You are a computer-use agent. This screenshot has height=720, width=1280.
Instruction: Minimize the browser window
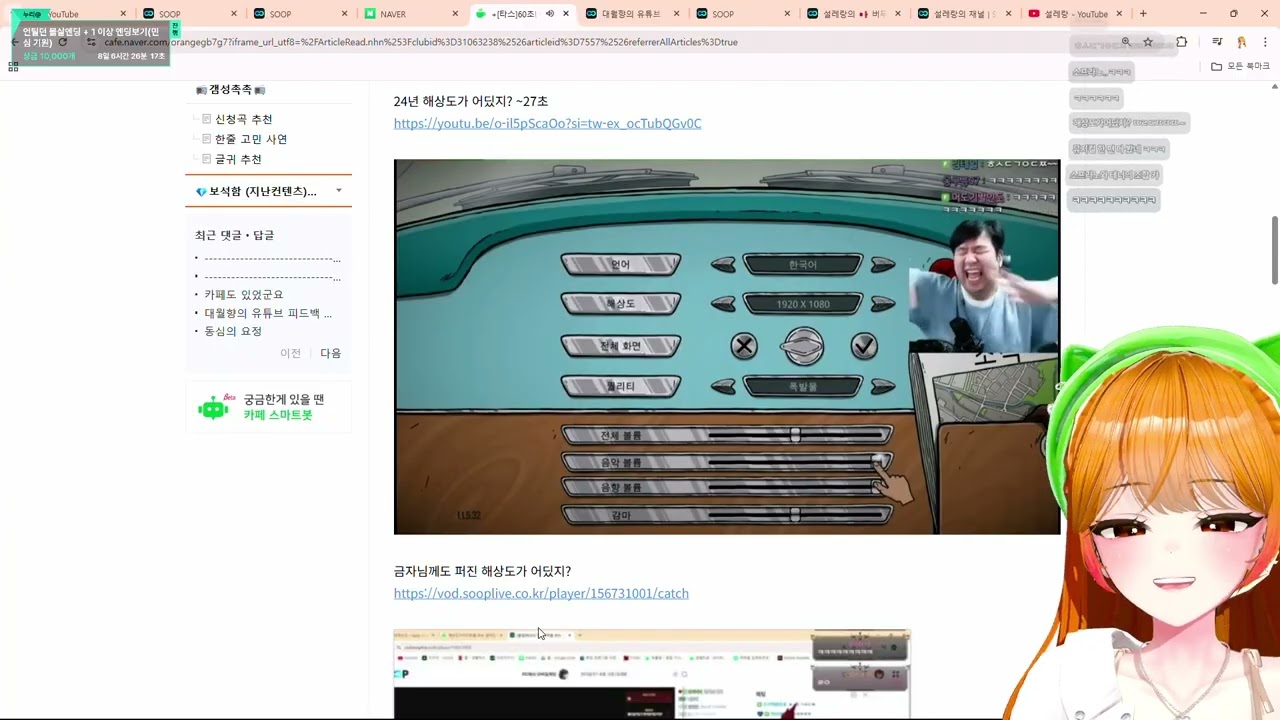pyautogui.click(x=1201, y=14)
